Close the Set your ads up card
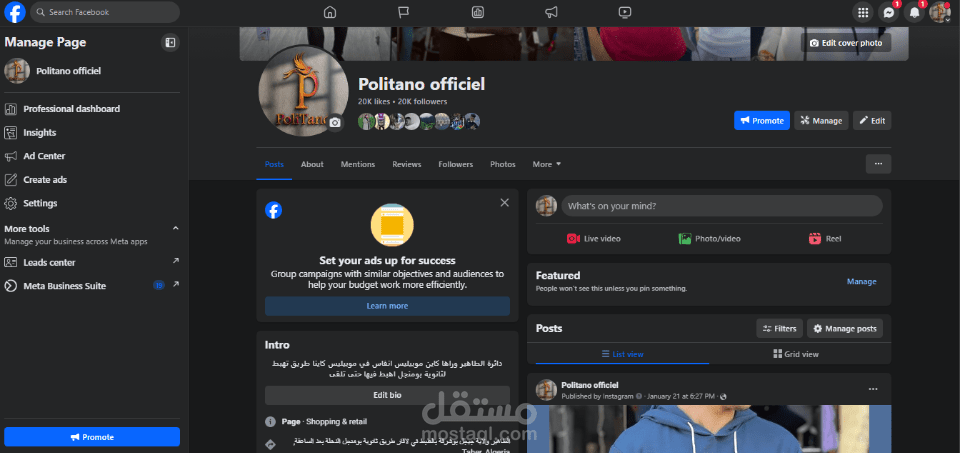 (504, 203)
